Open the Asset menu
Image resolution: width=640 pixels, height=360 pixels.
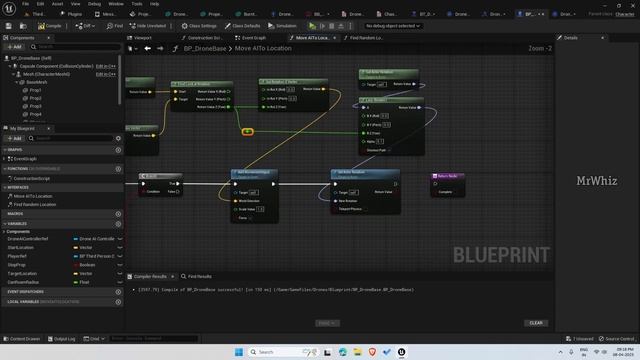(57, 4)
